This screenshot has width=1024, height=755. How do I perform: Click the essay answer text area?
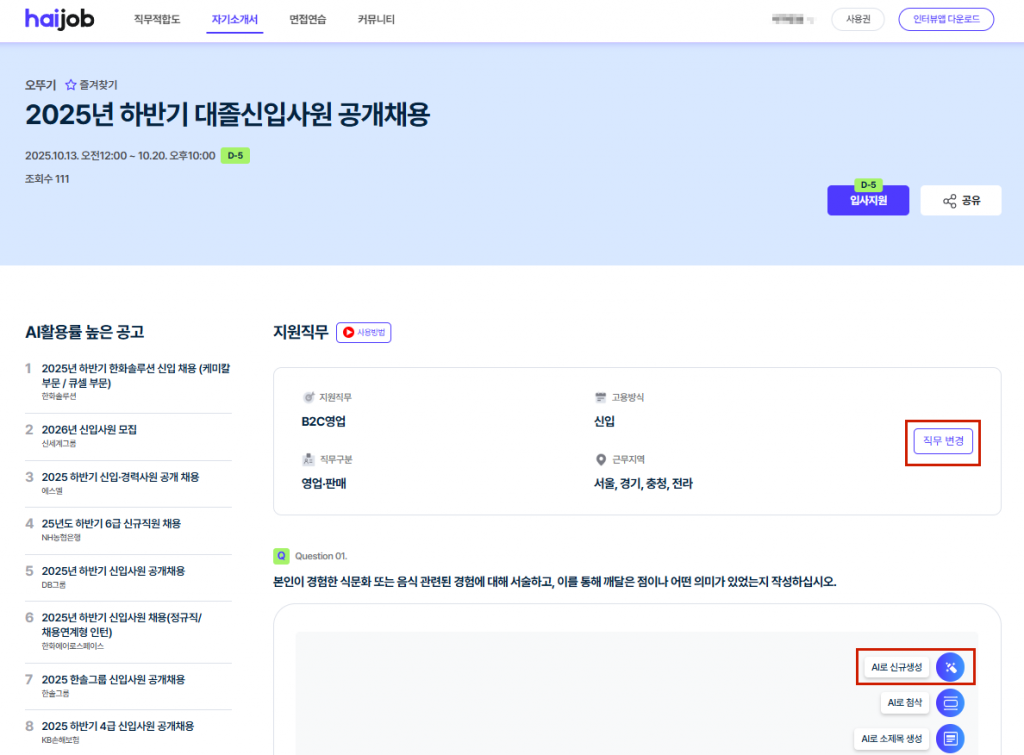tap(560, 690)
